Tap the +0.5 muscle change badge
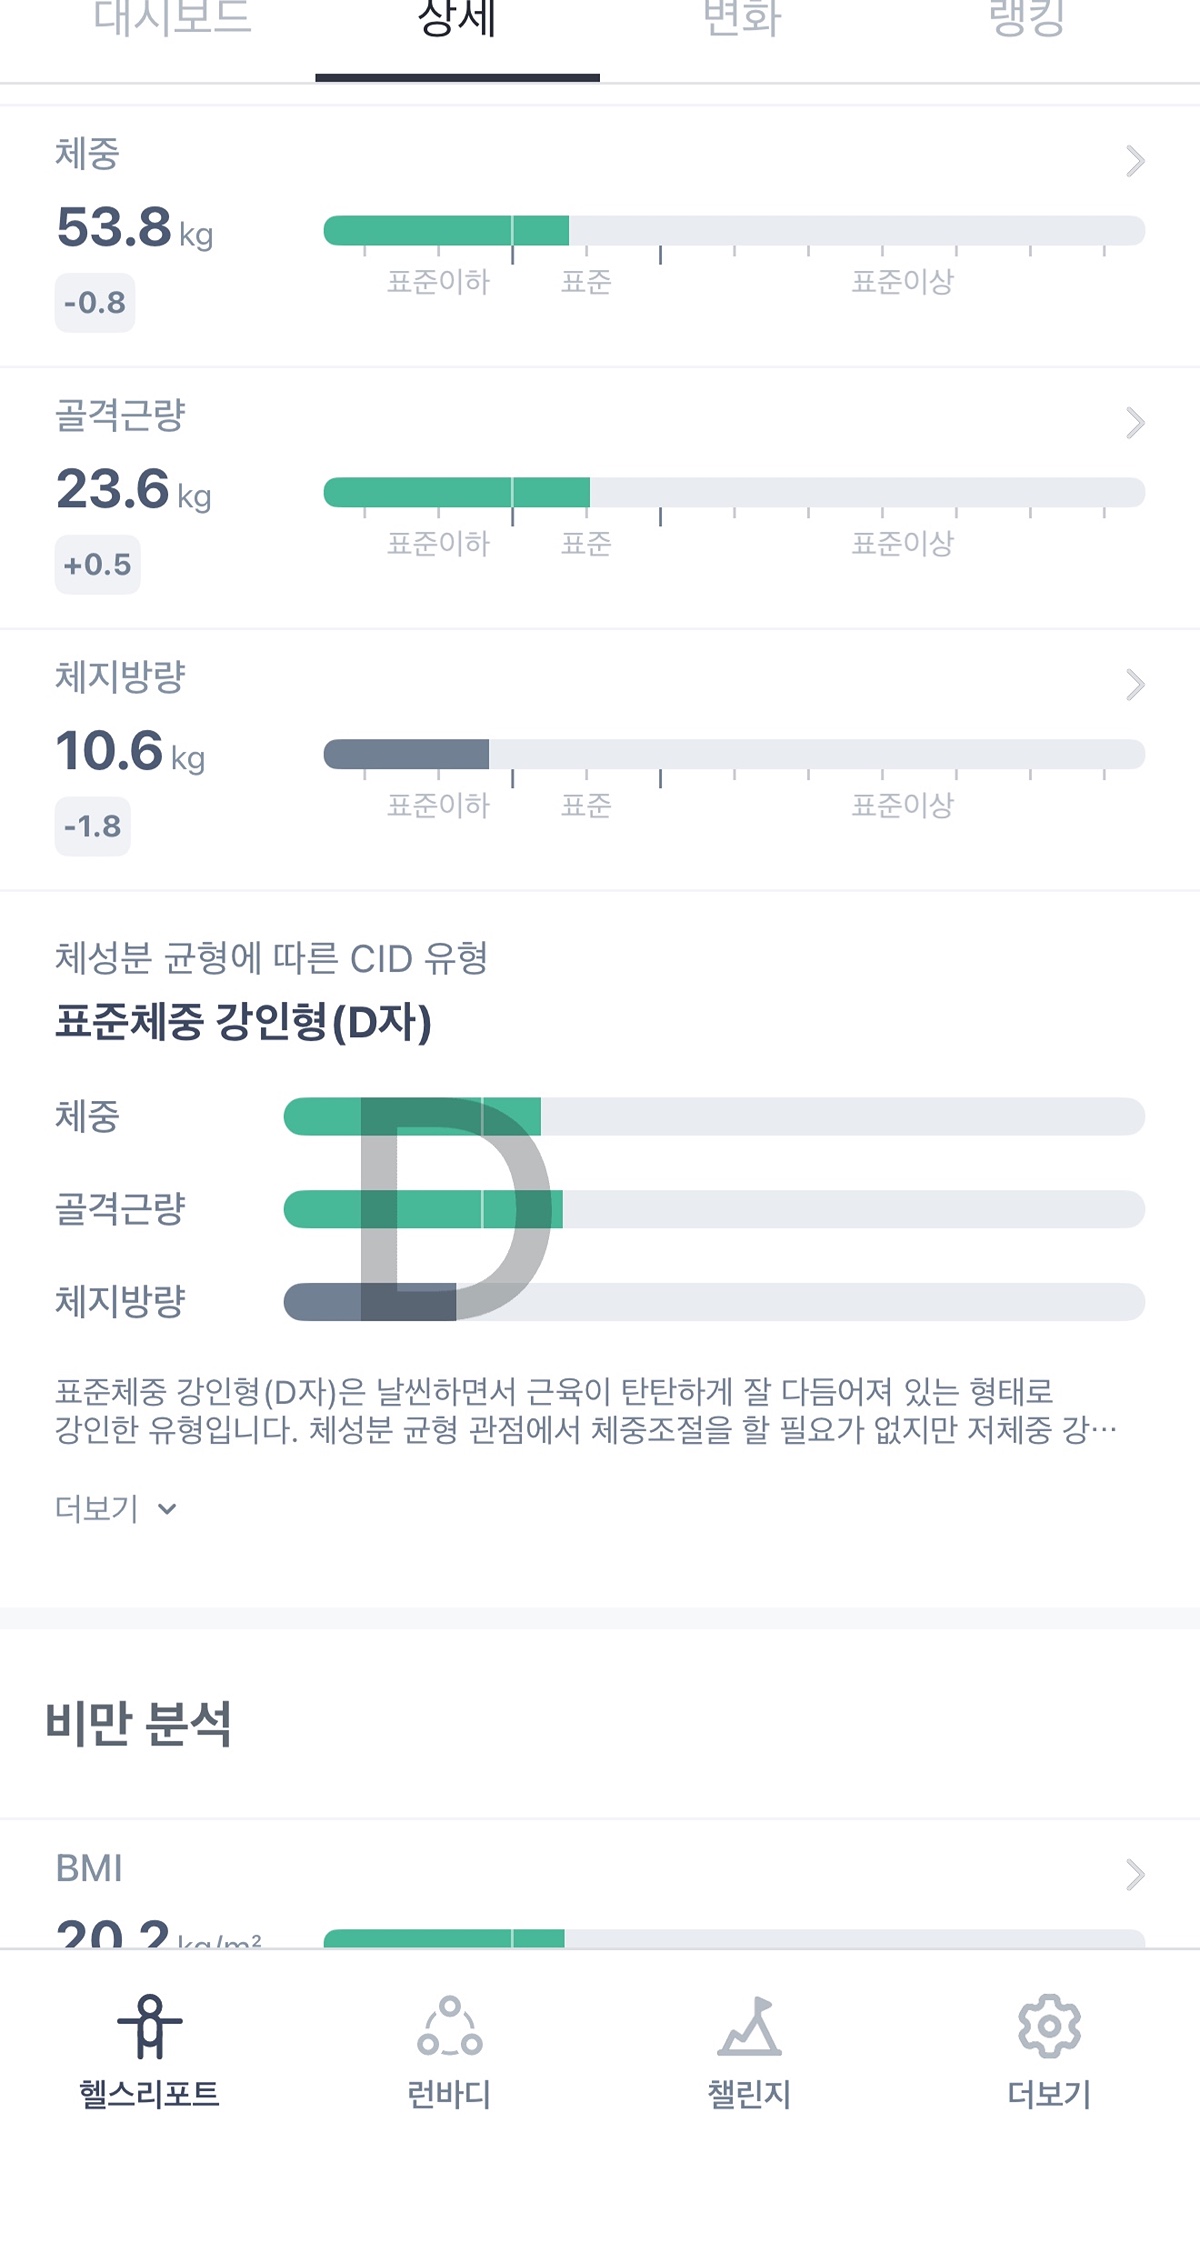This screenshot has height=2242, width=1200. [x=97, y=564]
